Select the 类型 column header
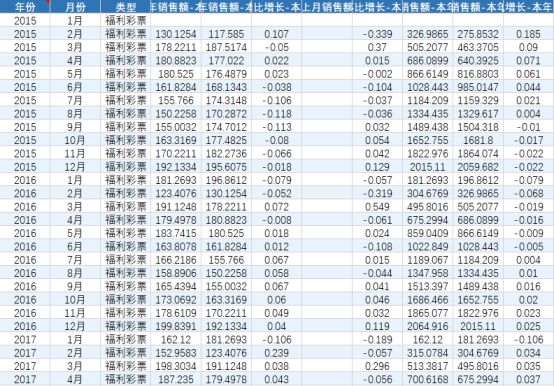This screenshot has height=386, width=554. [125, 6]
